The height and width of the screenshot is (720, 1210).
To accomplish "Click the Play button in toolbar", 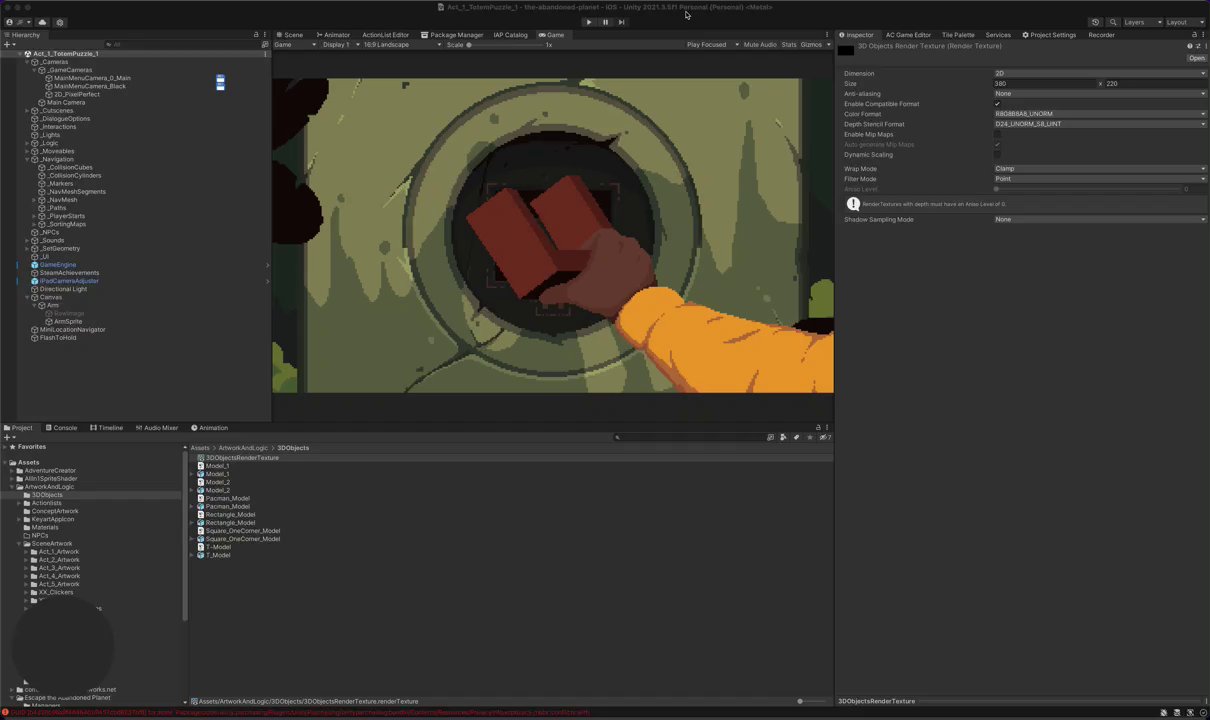I will (x=588, y=22).
